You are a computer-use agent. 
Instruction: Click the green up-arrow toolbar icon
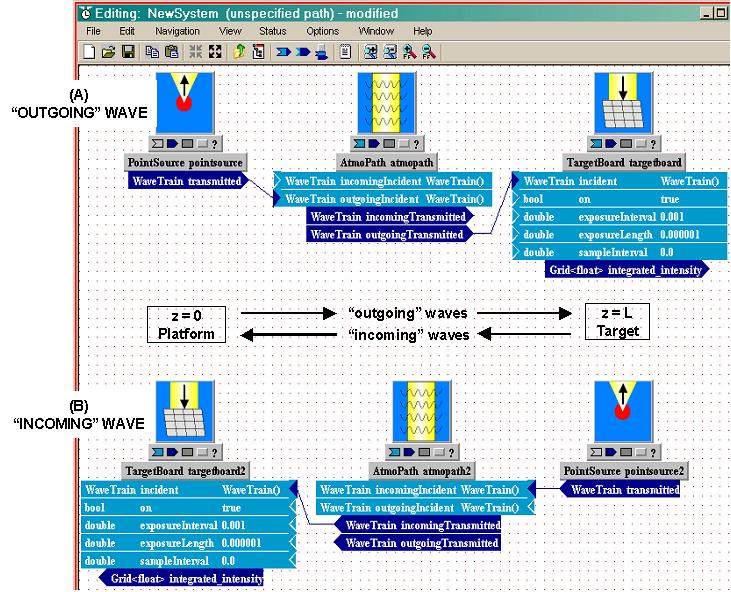239,52
